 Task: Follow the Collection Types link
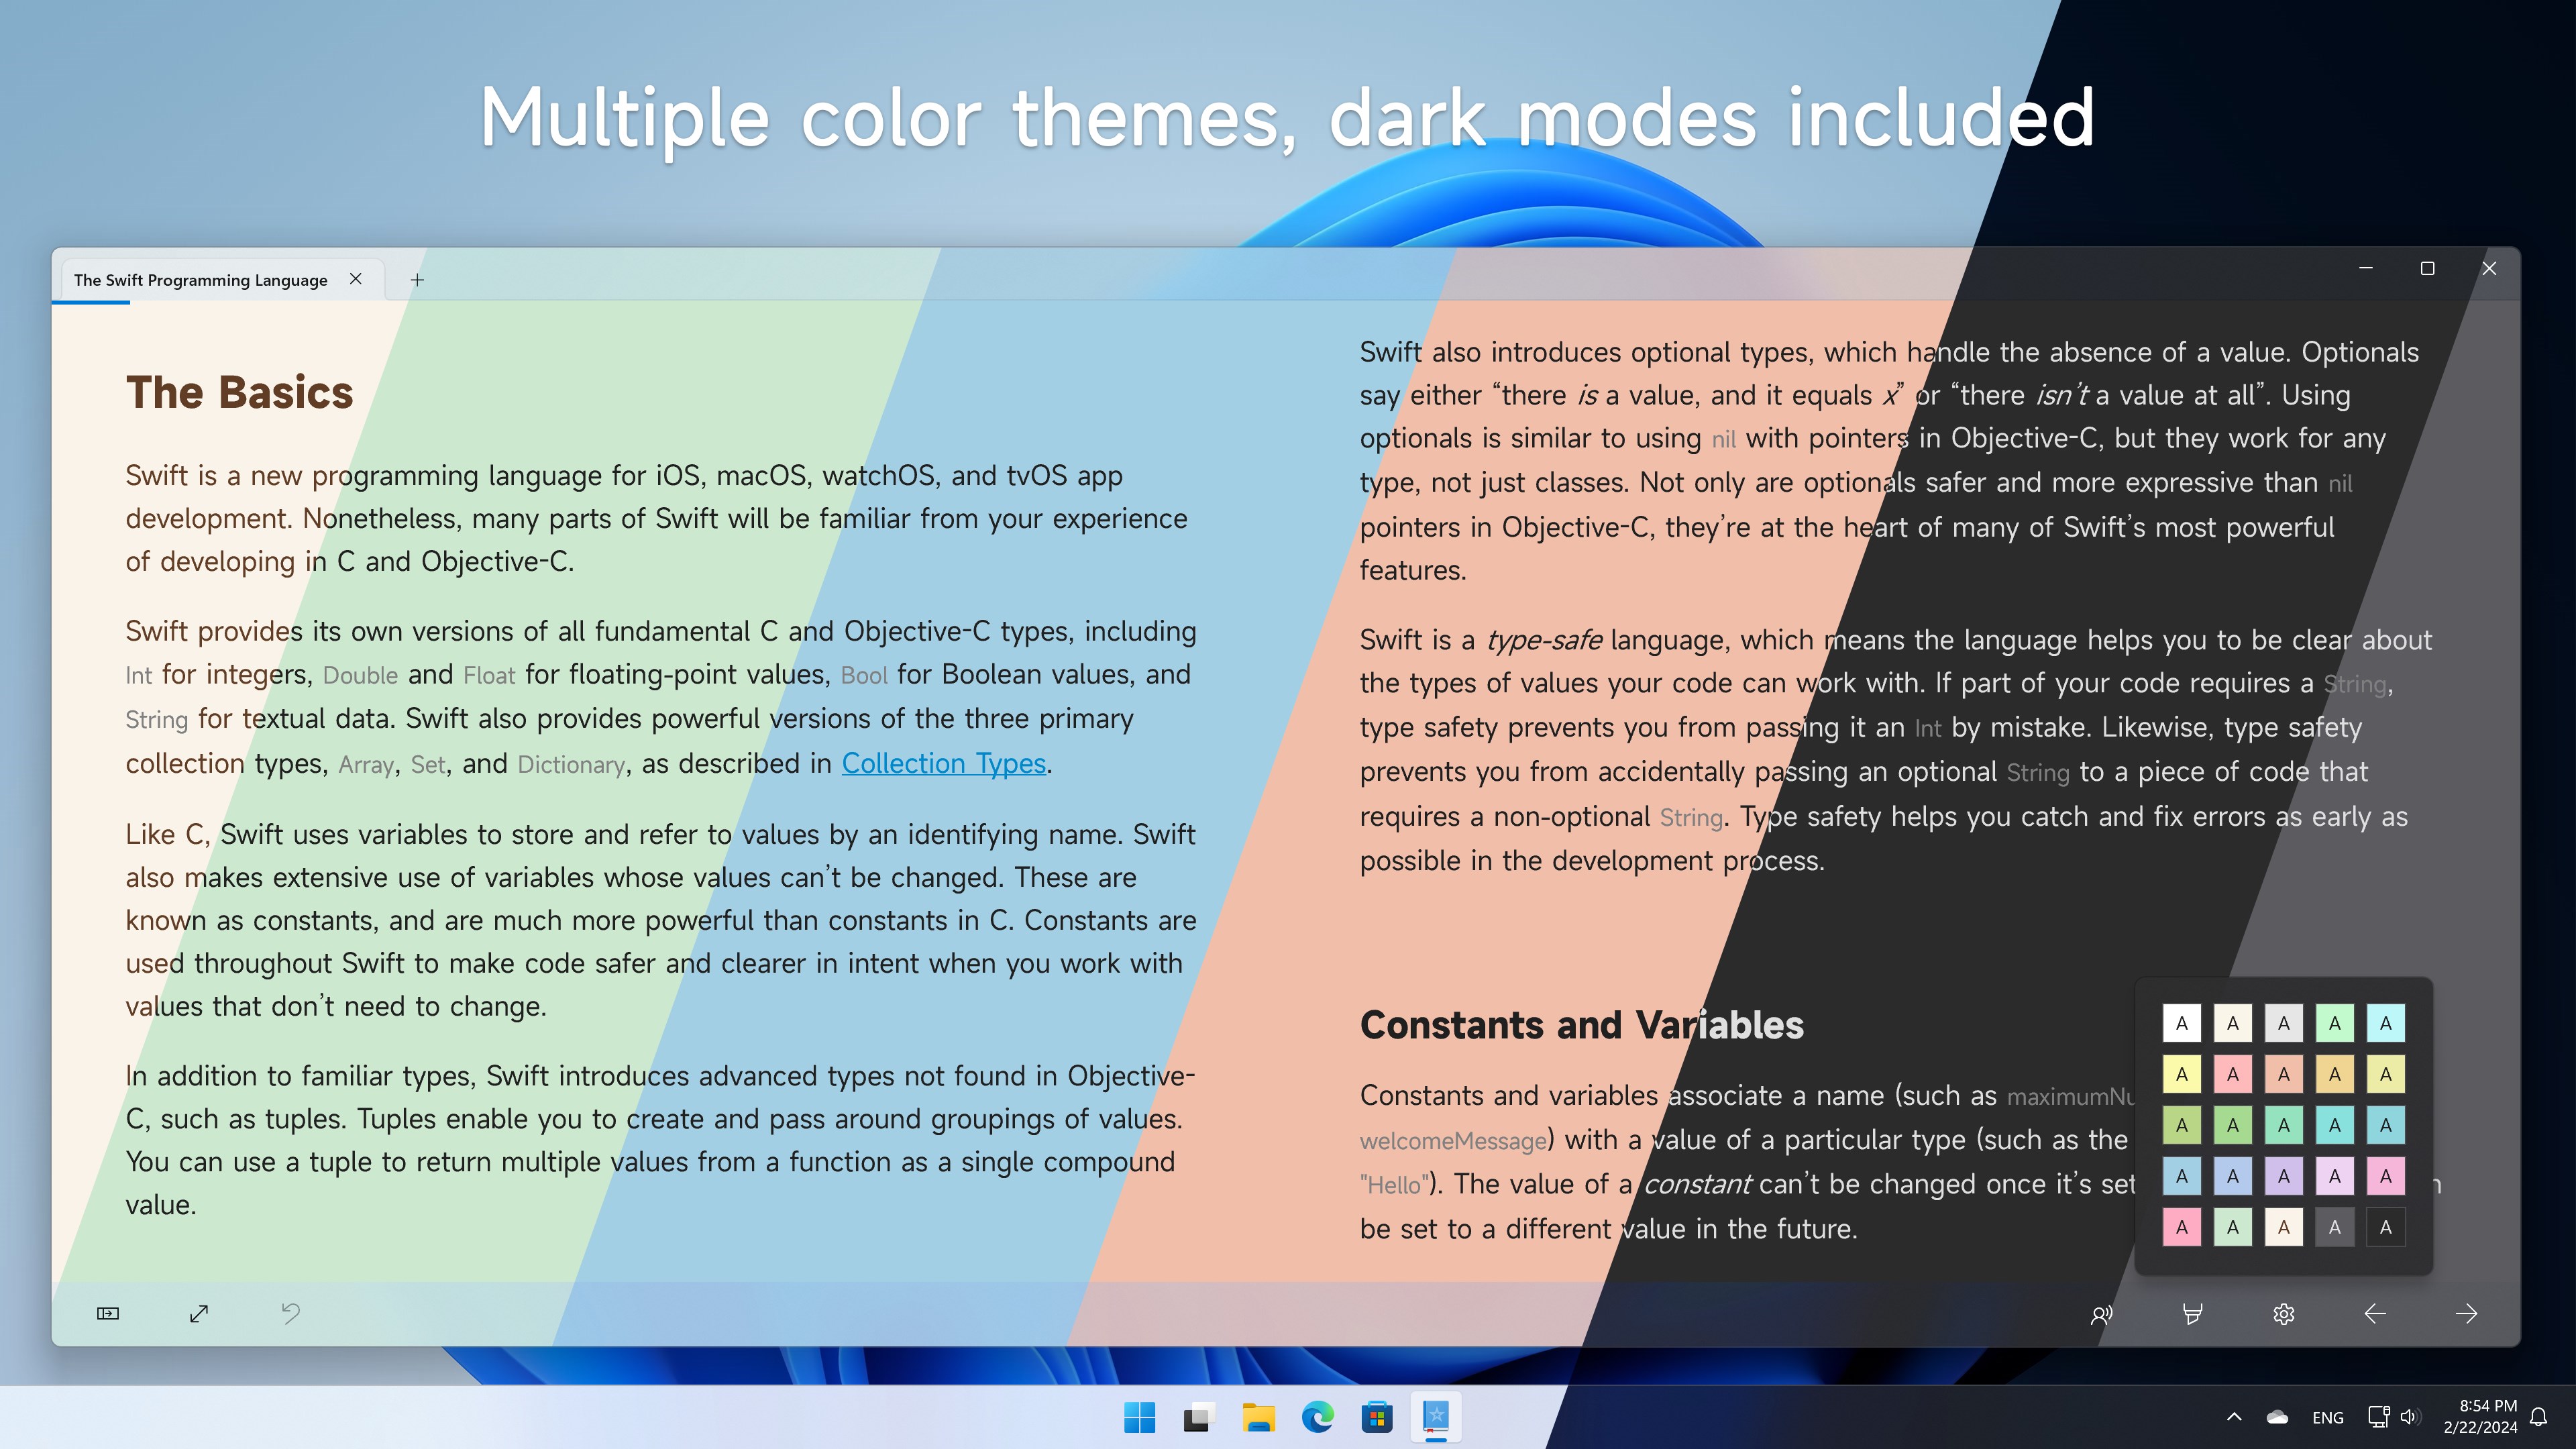pyautogui.click(x=943, y=763)
